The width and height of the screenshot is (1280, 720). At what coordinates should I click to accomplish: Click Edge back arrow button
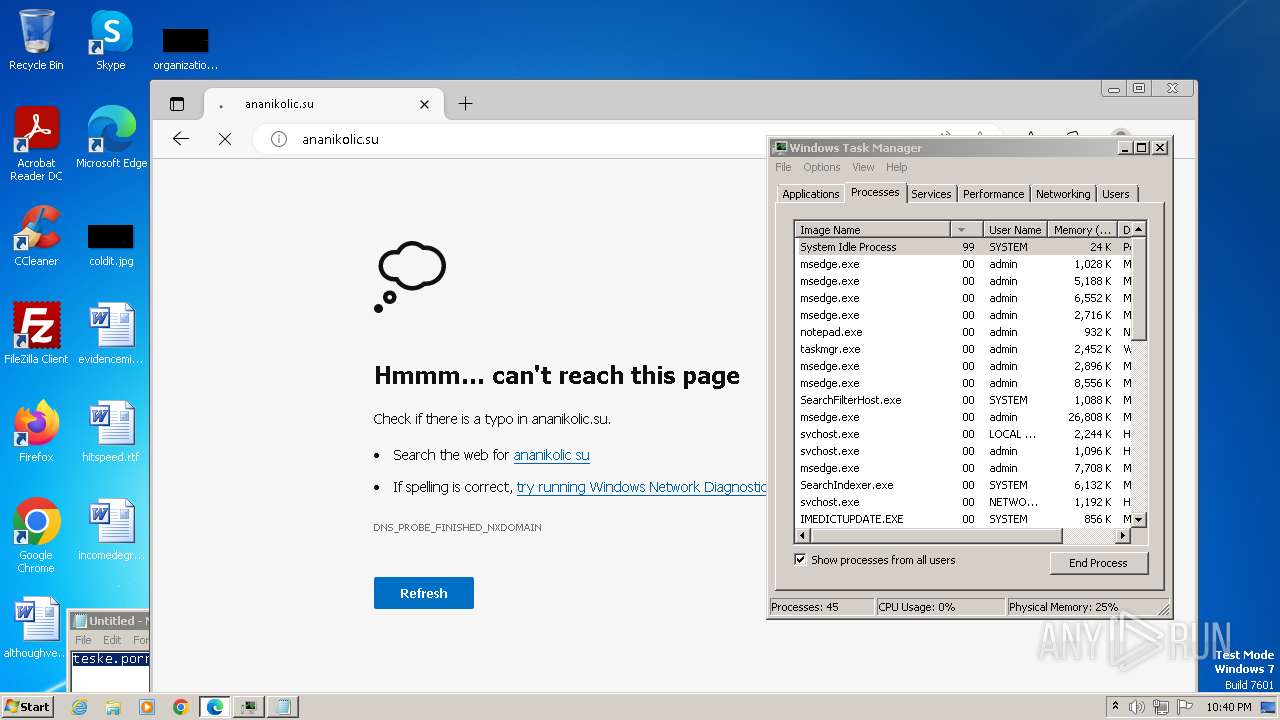181,139
